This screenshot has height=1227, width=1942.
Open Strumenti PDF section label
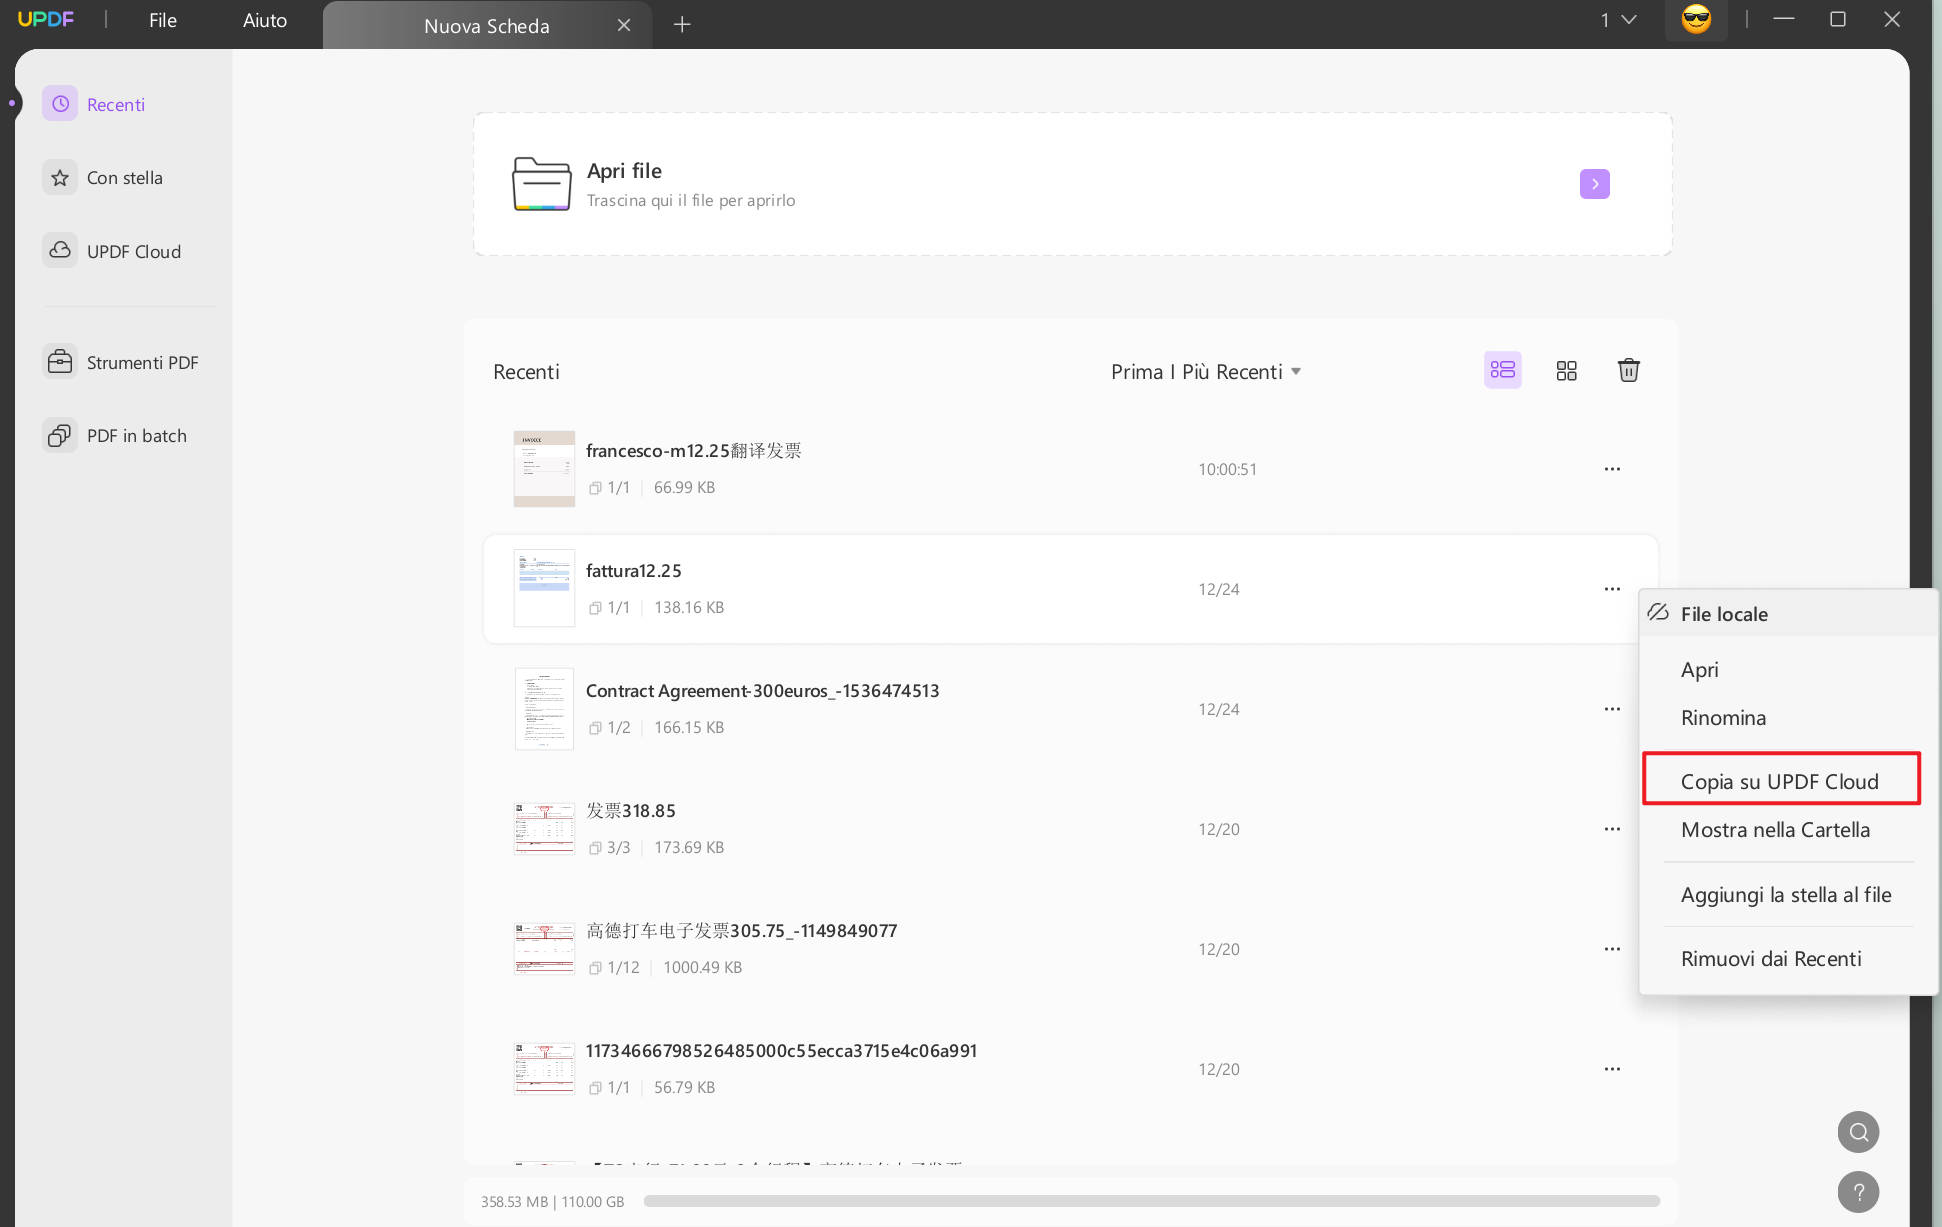(x=143, y=363)
